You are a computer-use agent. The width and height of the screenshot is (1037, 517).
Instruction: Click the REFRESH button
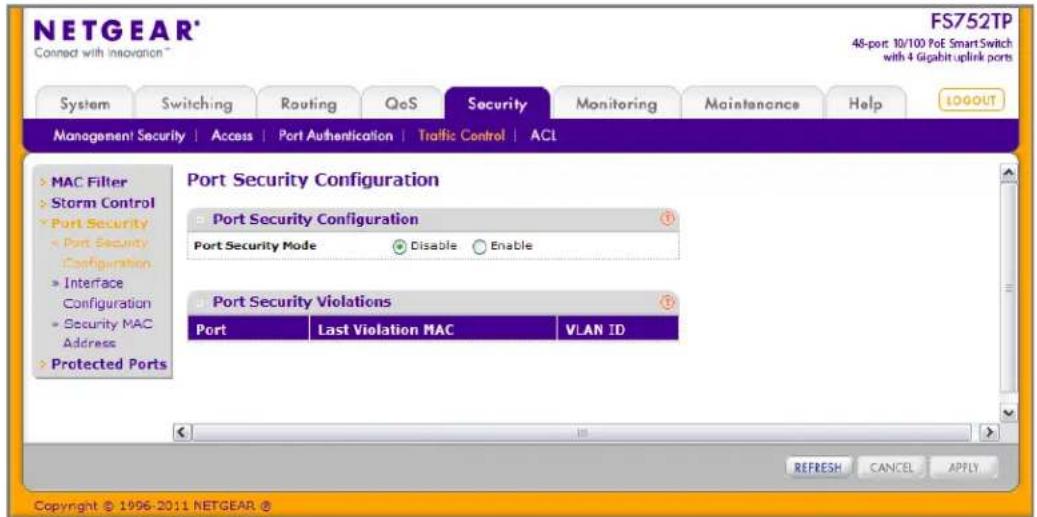coord(819,467)
